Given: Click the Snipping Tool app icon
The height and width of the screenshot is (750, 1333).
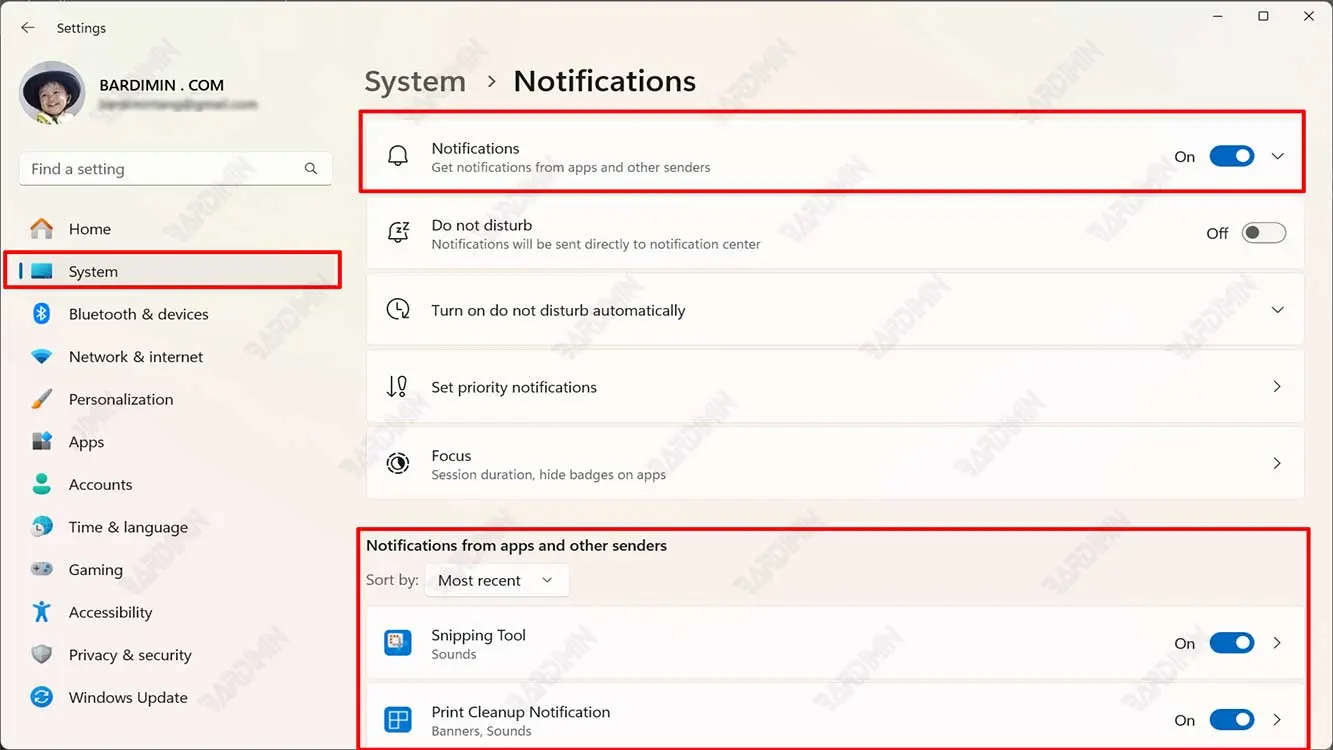Looking at the screenshot, I should (398, 643).
